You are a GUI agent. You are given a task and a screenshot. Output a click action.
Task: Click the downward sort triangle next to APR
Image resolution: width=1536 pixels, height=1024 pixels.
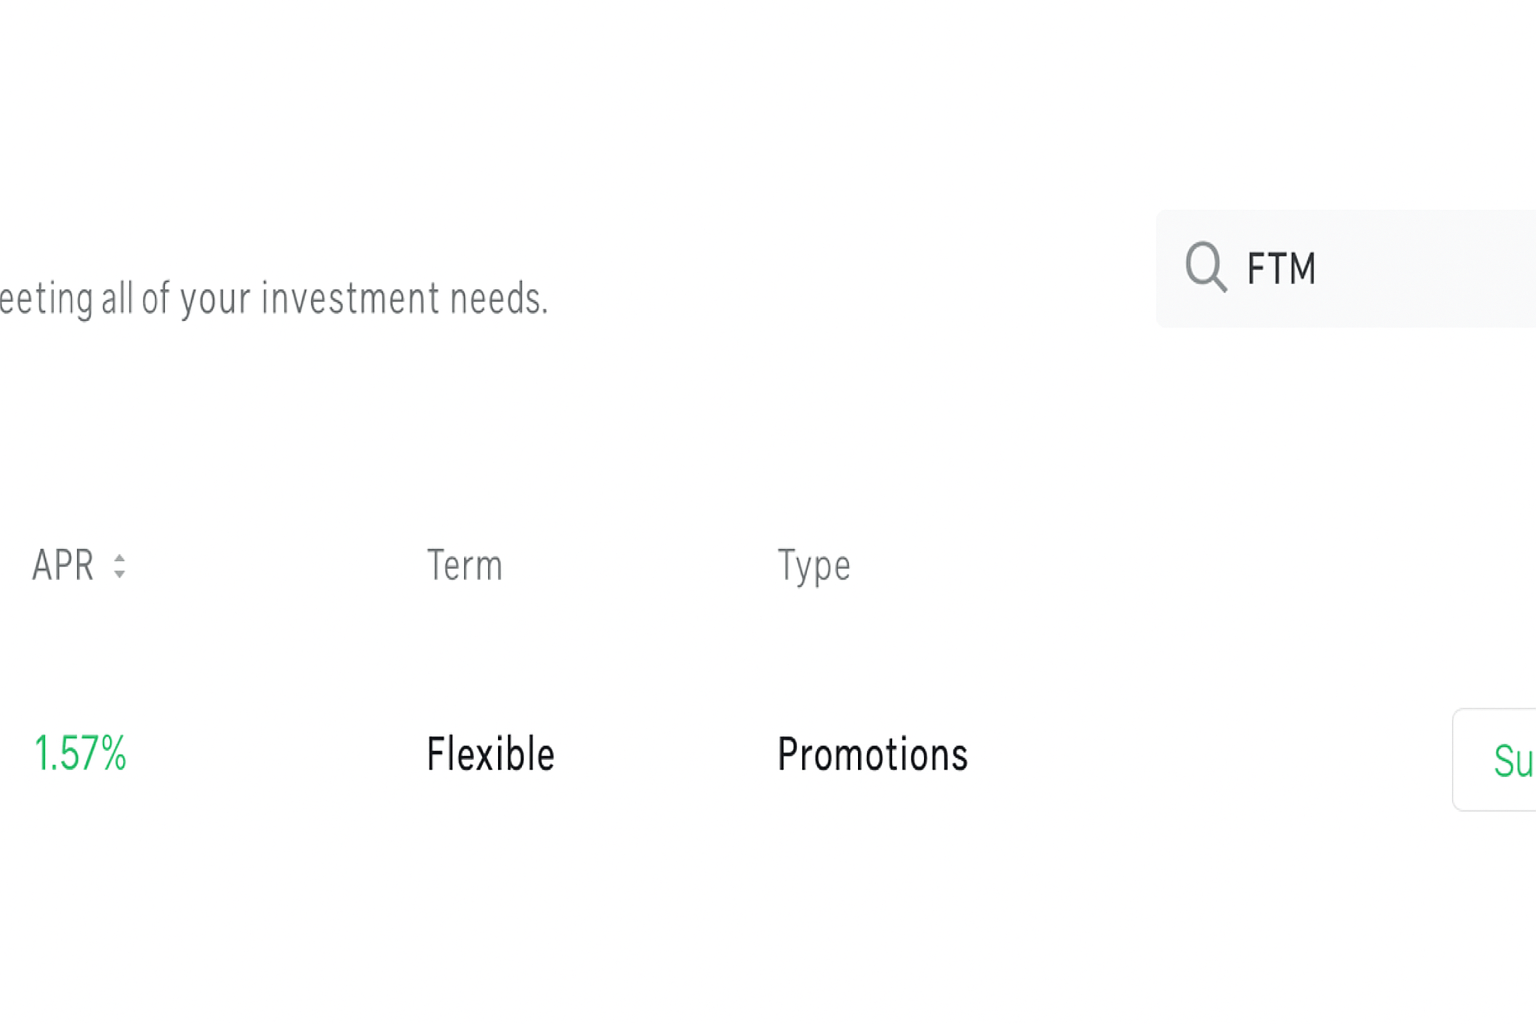coord(119,572)
